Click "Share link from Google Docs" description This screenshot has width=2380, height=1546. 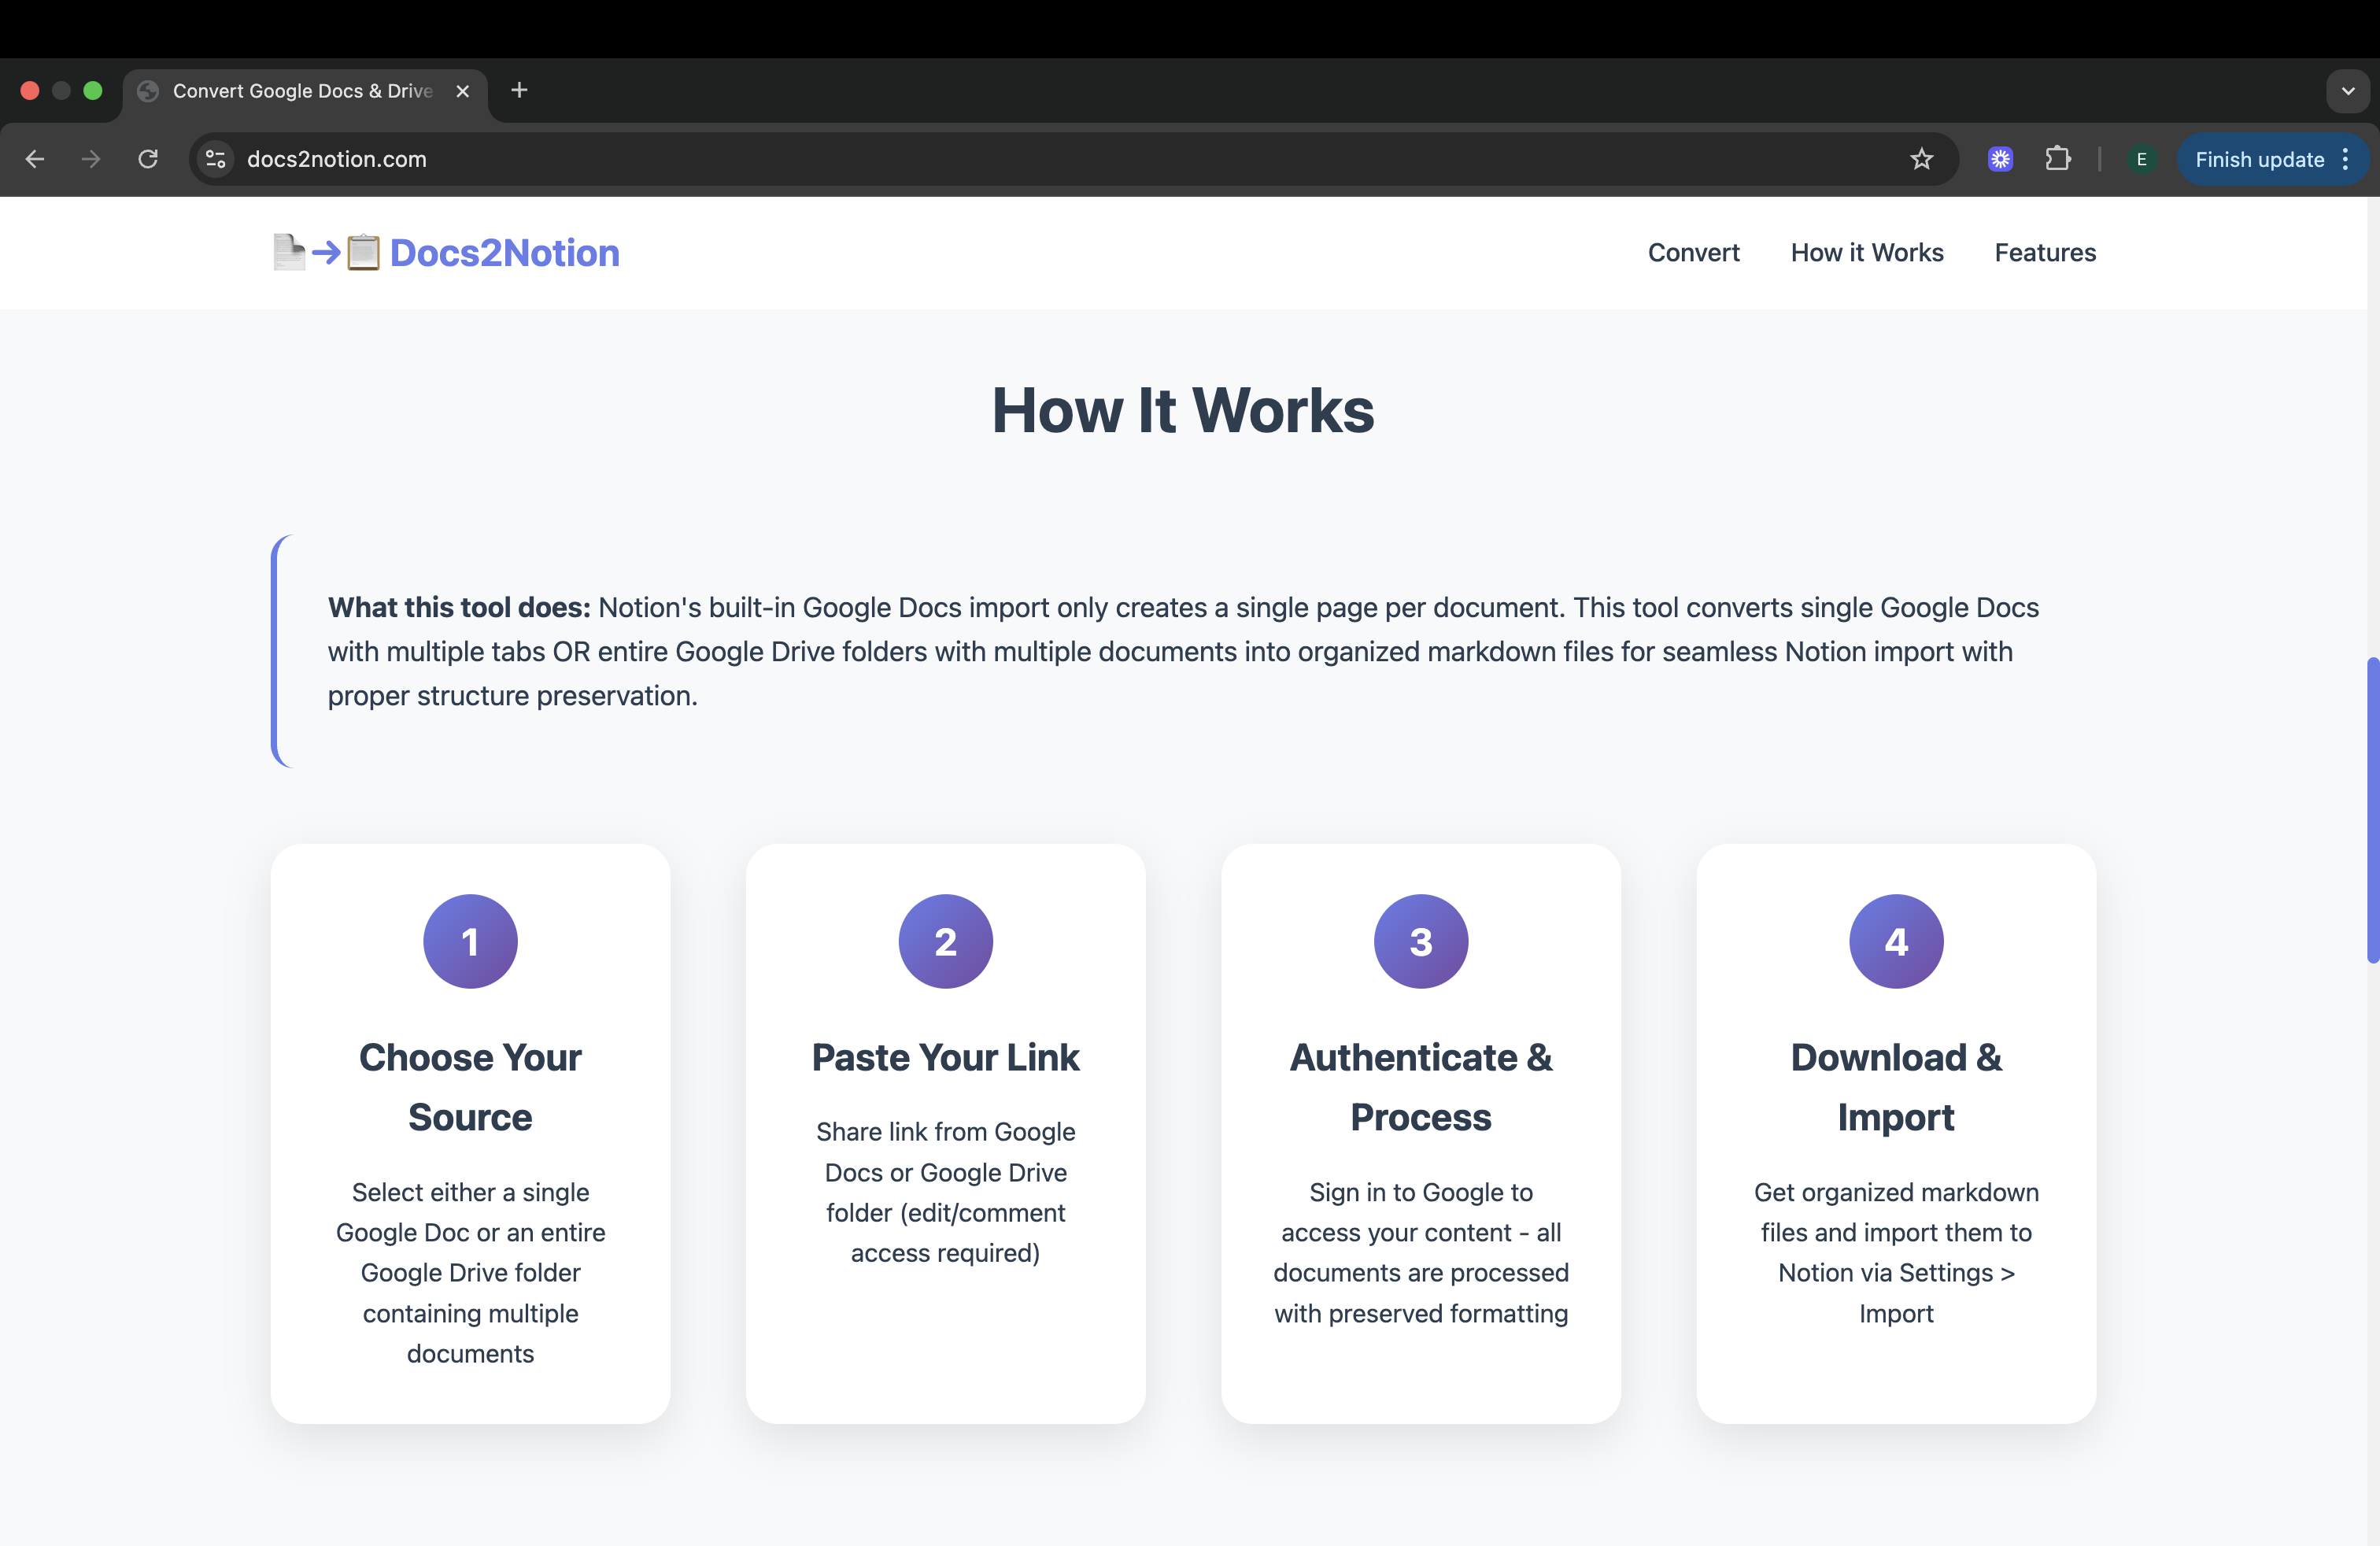click(946, 1192)
